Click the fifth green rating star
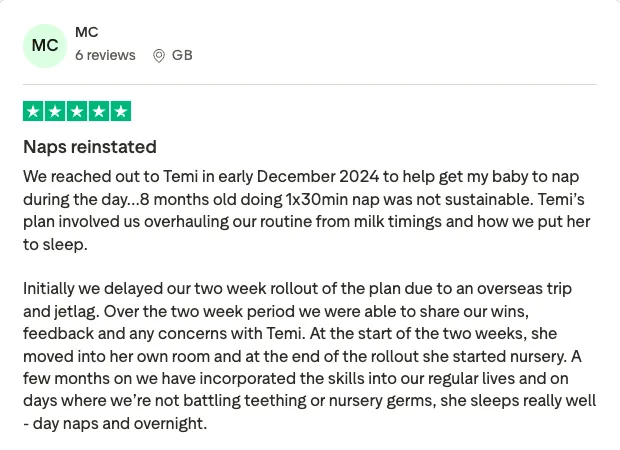Screen dimensions: 620x450 coord(121,111)
